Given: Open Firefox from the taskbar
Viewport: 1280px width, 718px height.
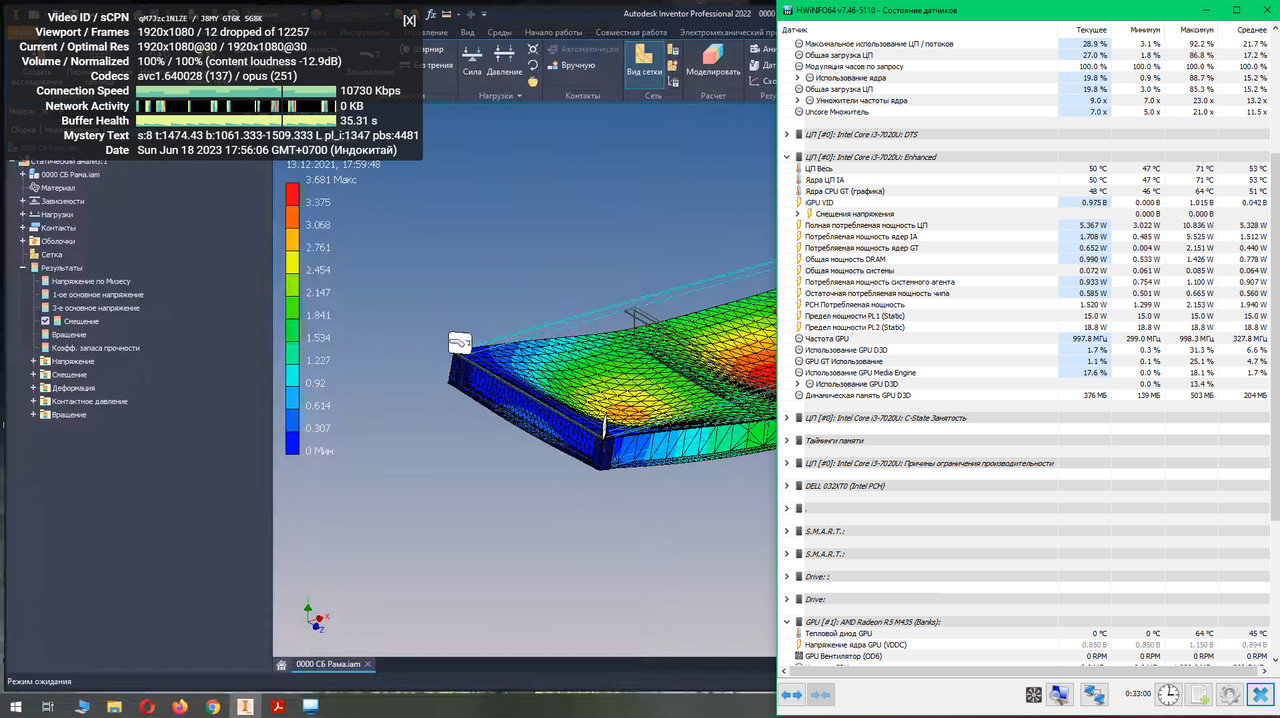Looking at the screenshot, I should click(x=180, y=706).
